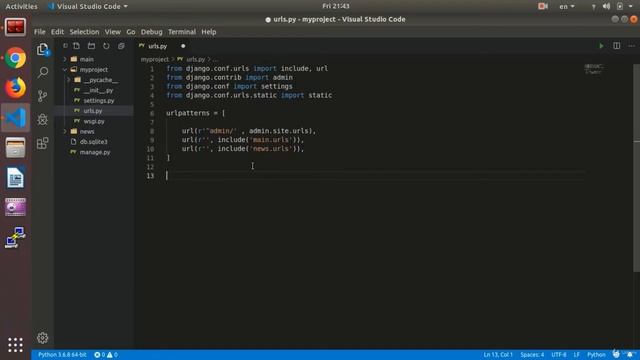This screenshot has width=640, height=360.
Task: Open Files manager from the dock
Action: click(x=16, y=148)
